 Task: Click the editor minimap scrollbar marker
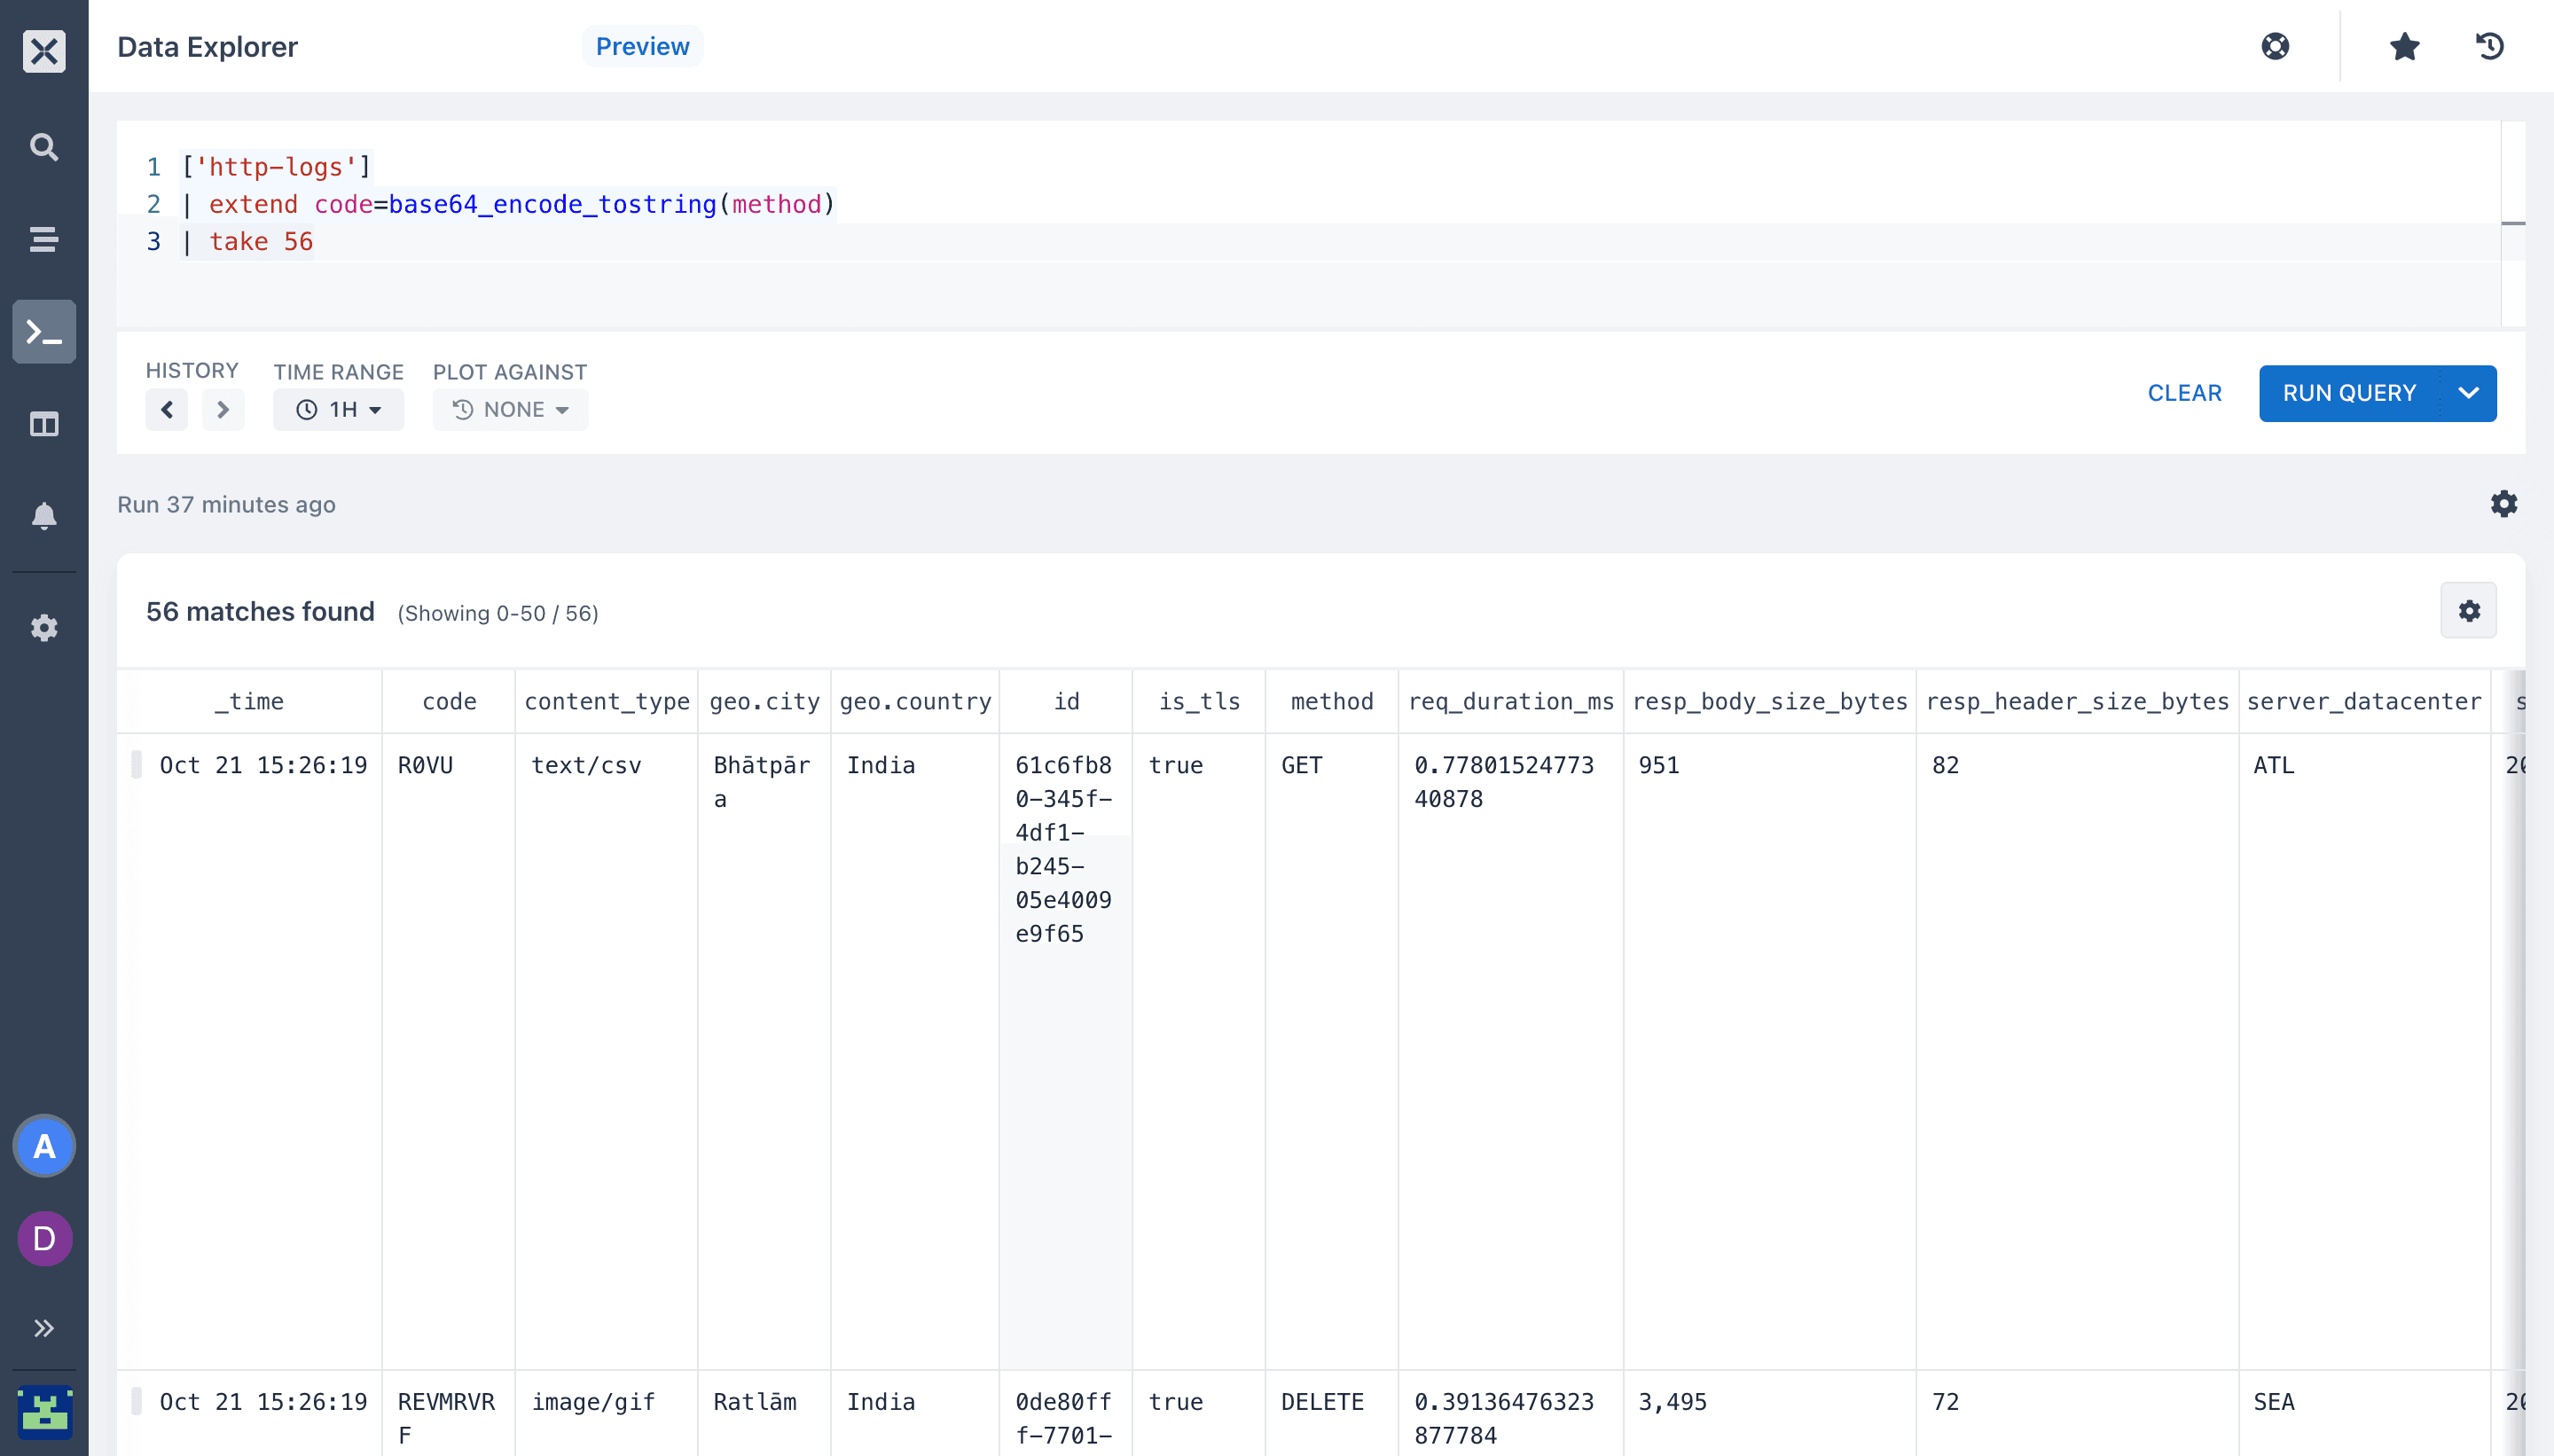point(2513,223)
